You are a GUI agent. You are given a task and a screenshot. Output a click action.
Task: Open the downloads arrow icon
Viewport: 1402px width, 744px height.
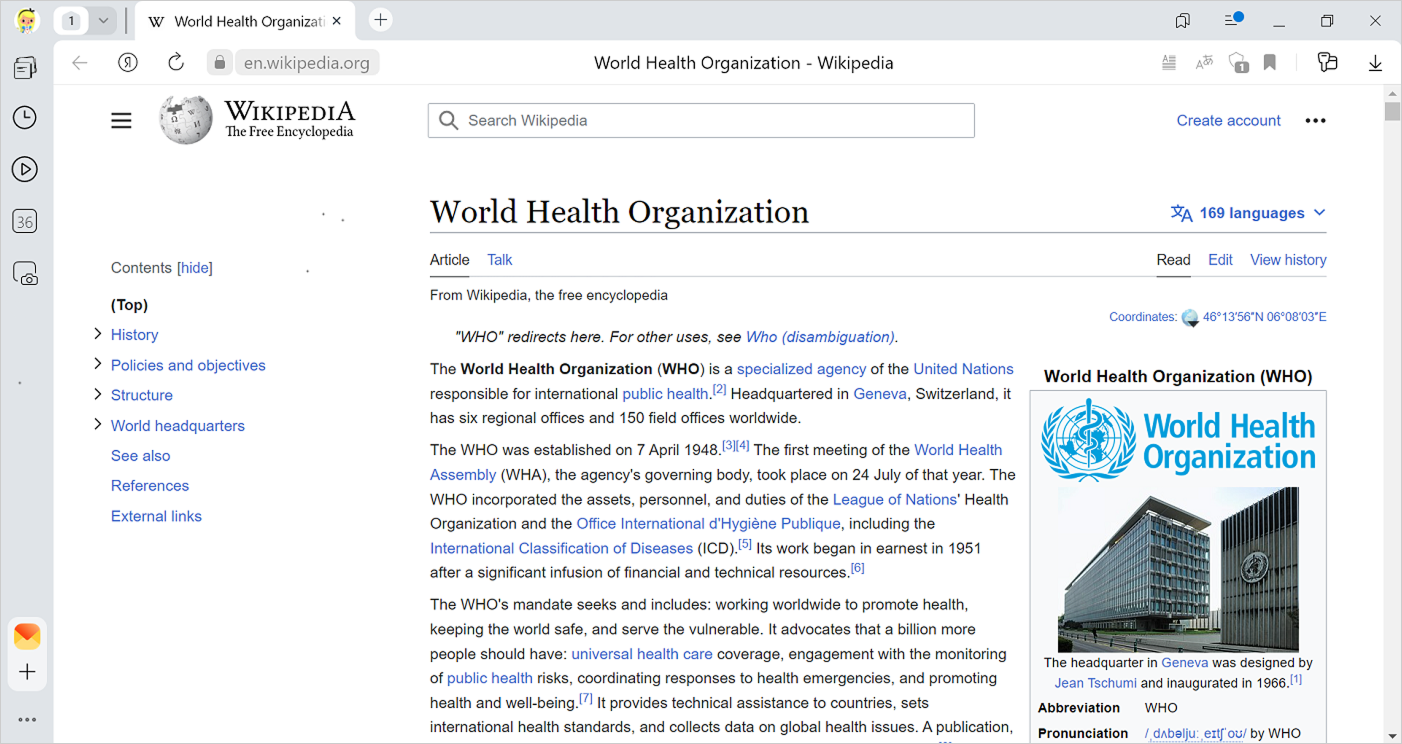point(1375,63)
